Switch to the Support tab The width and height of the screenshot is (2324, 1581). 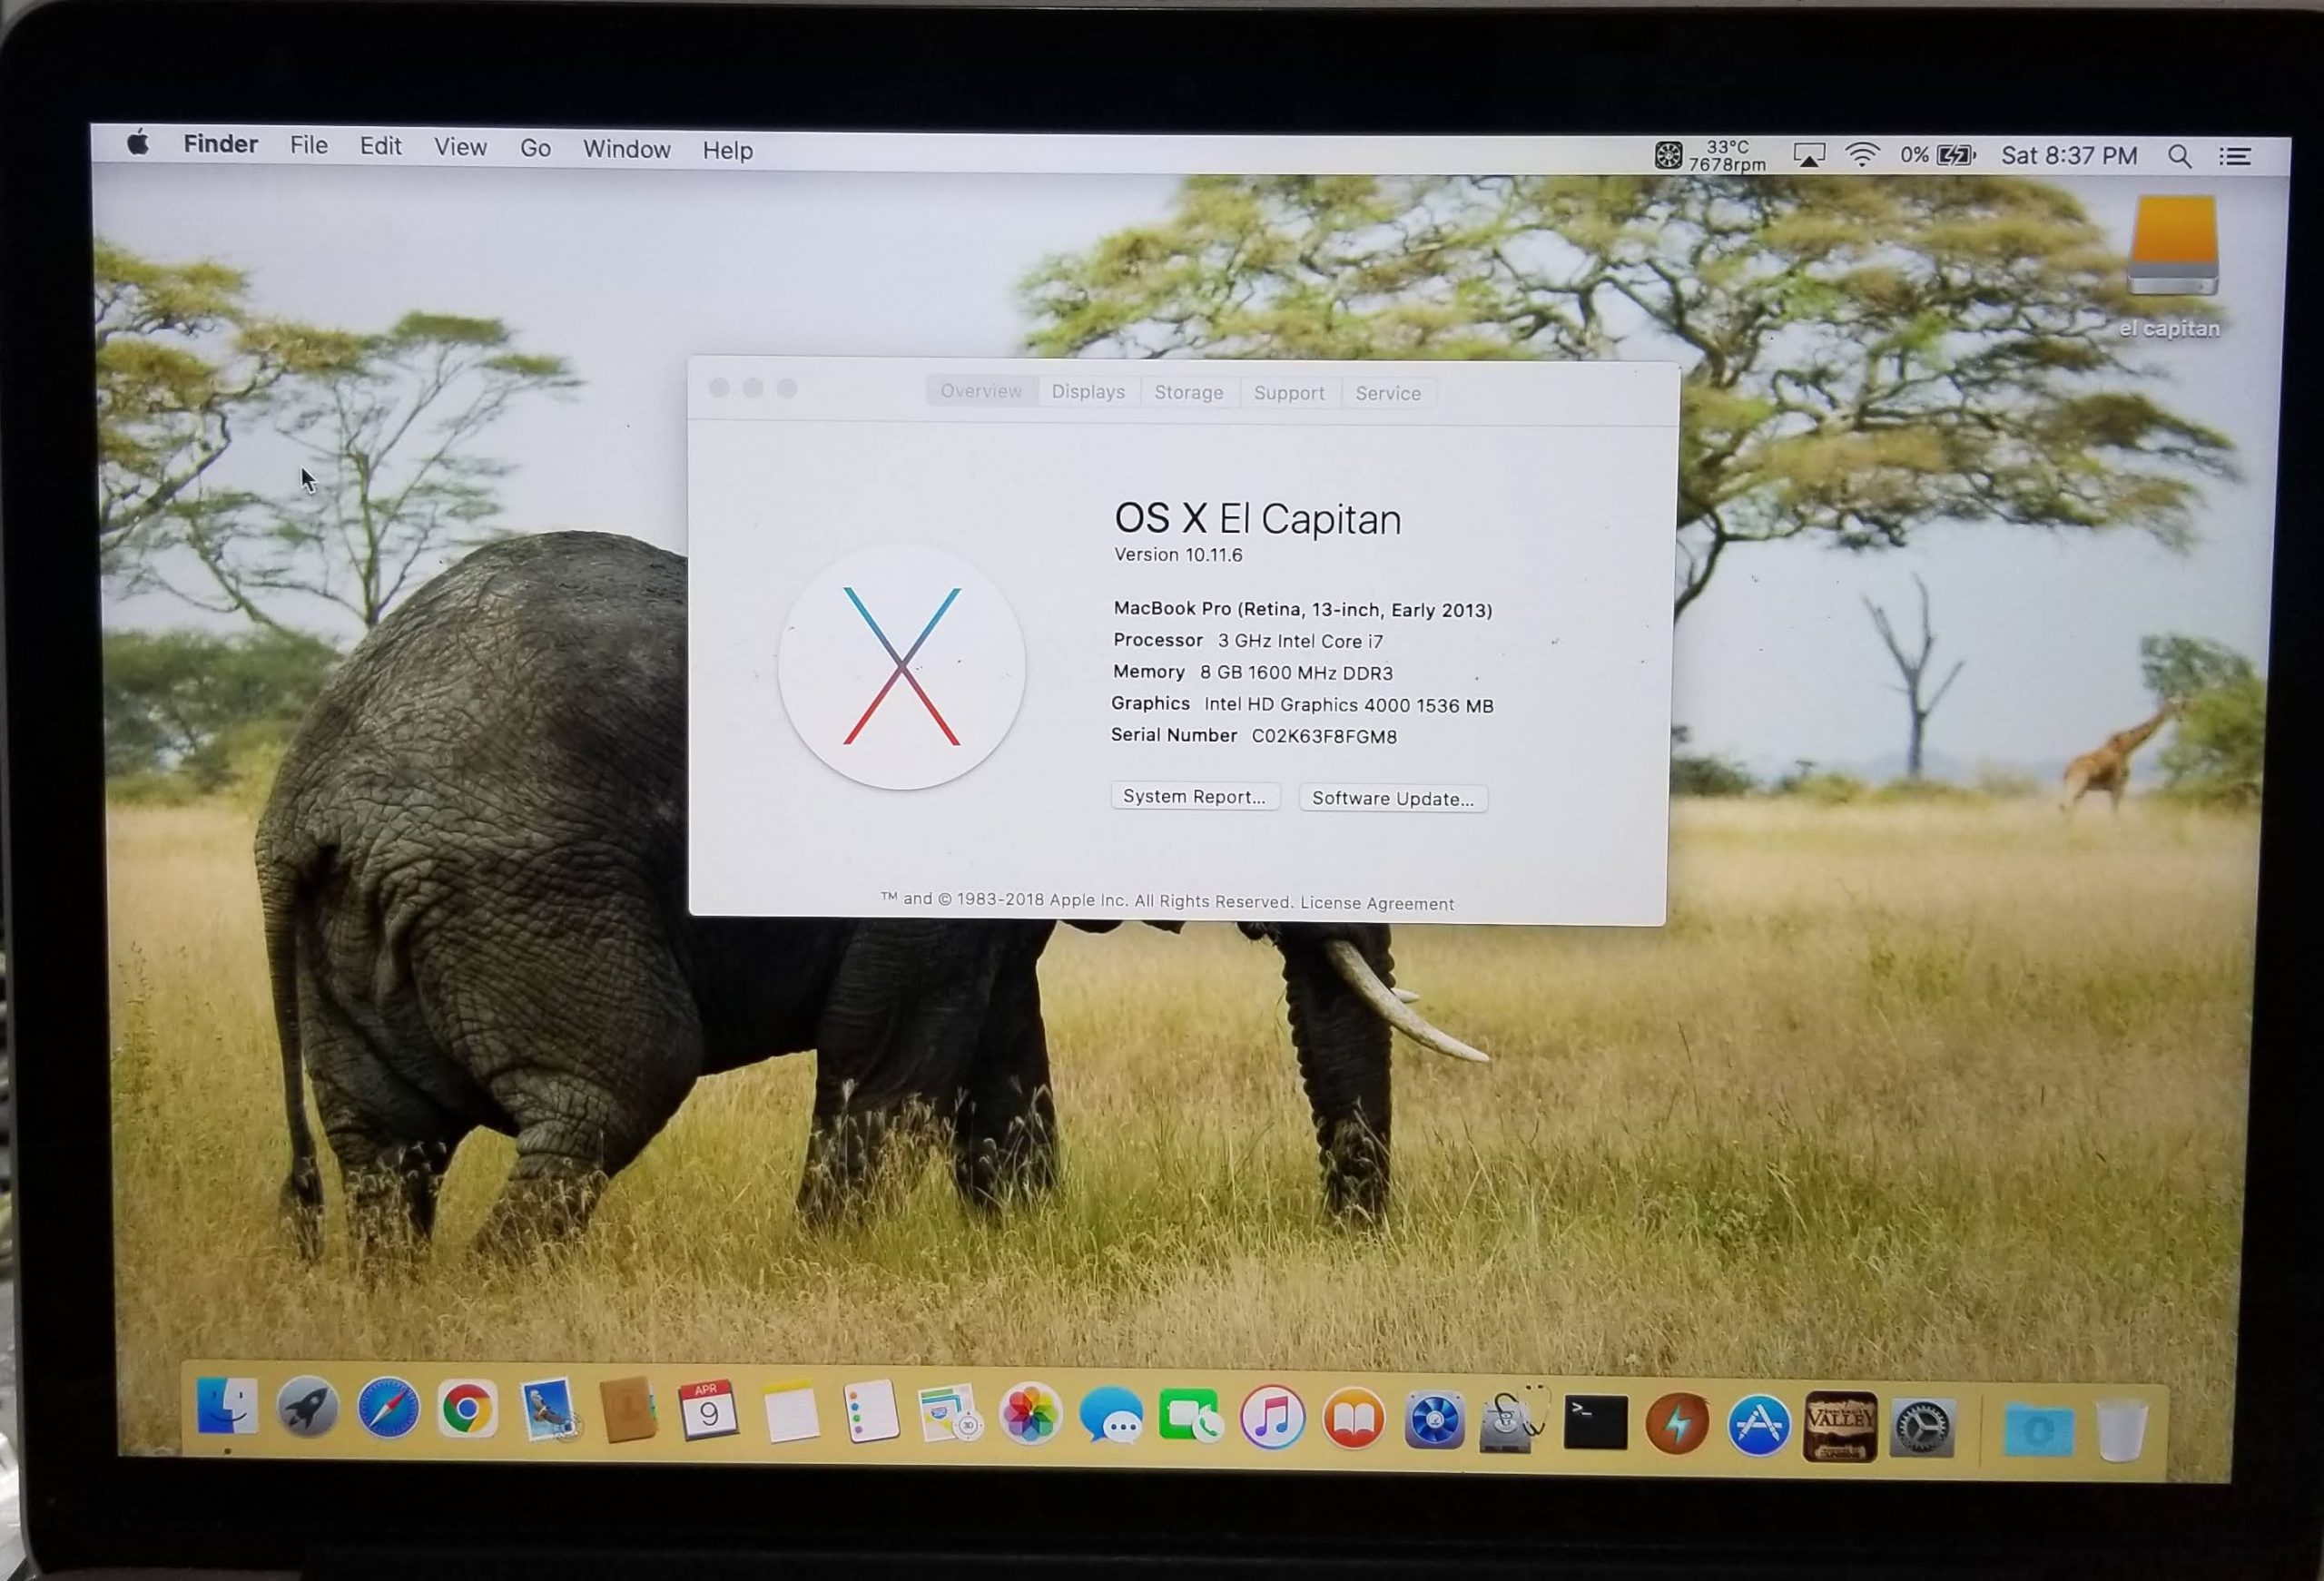(1289, 393)
